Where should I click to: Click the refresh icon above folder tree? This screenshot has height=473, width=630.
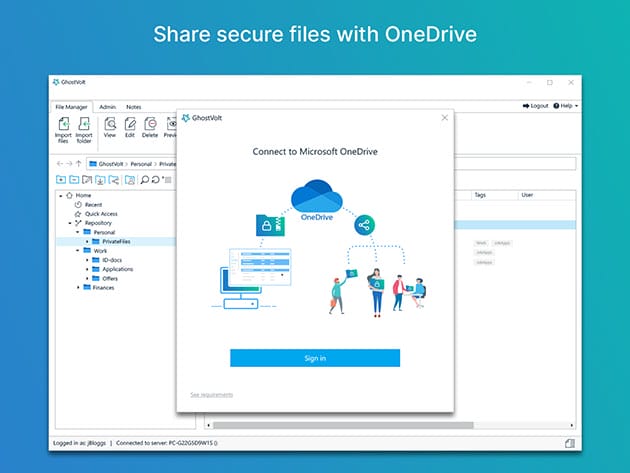156,180
